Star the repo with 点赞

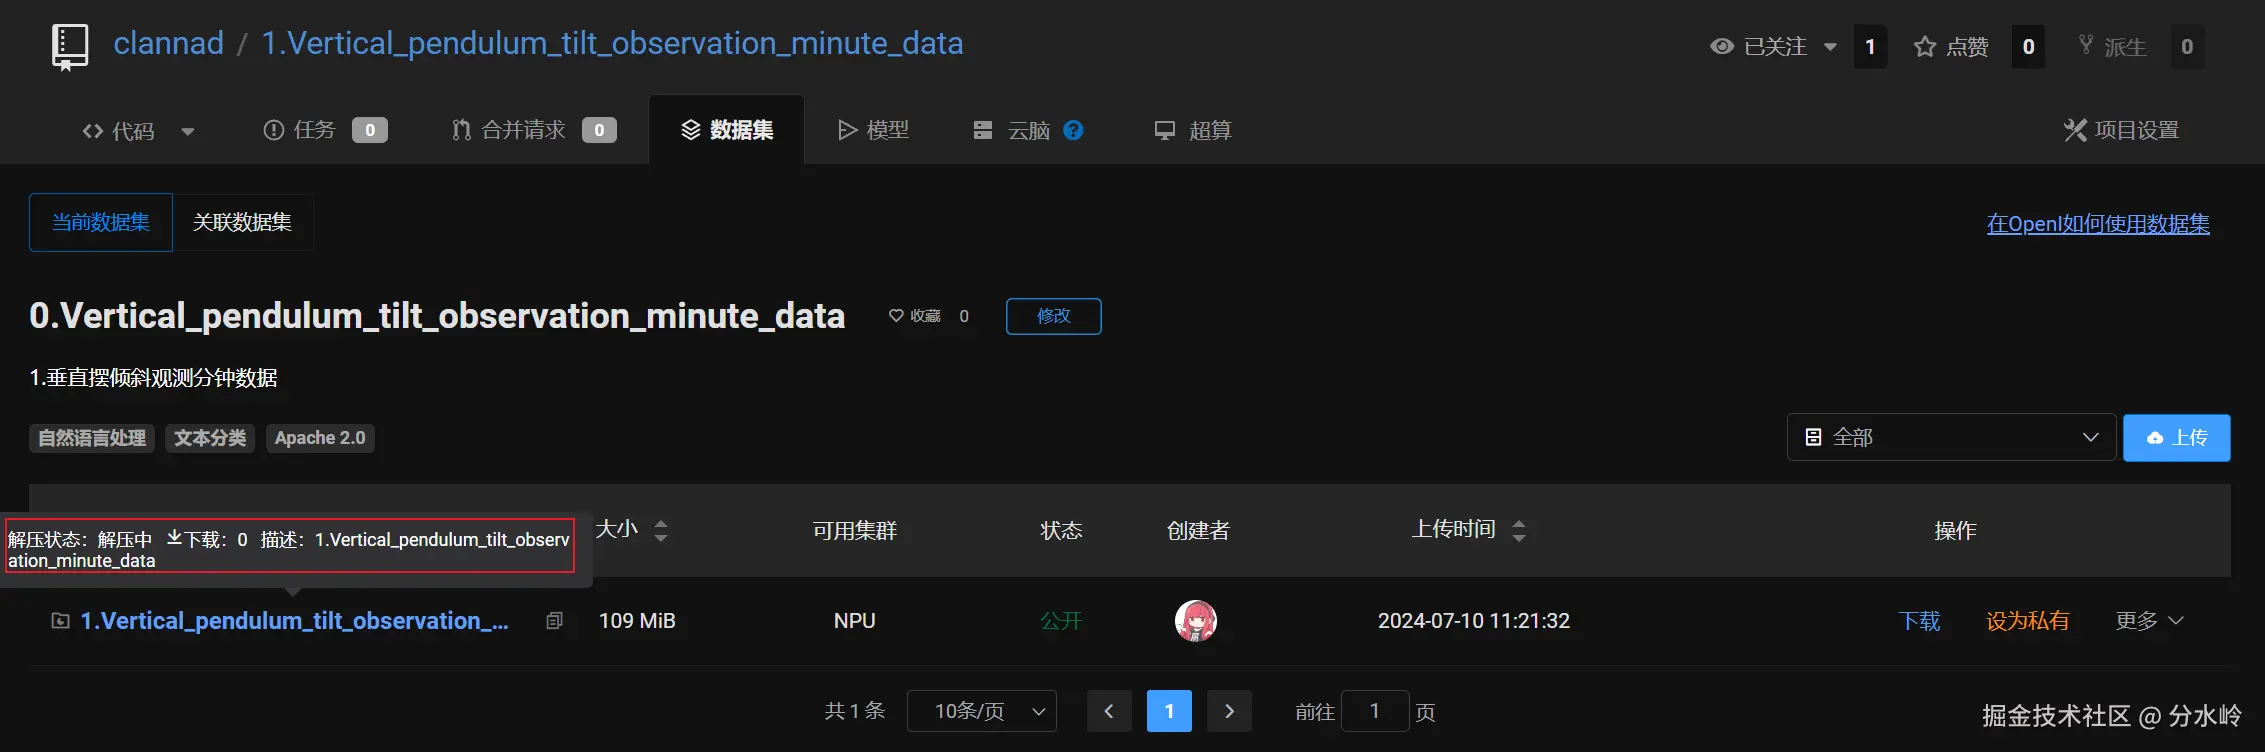[1951, 47]
